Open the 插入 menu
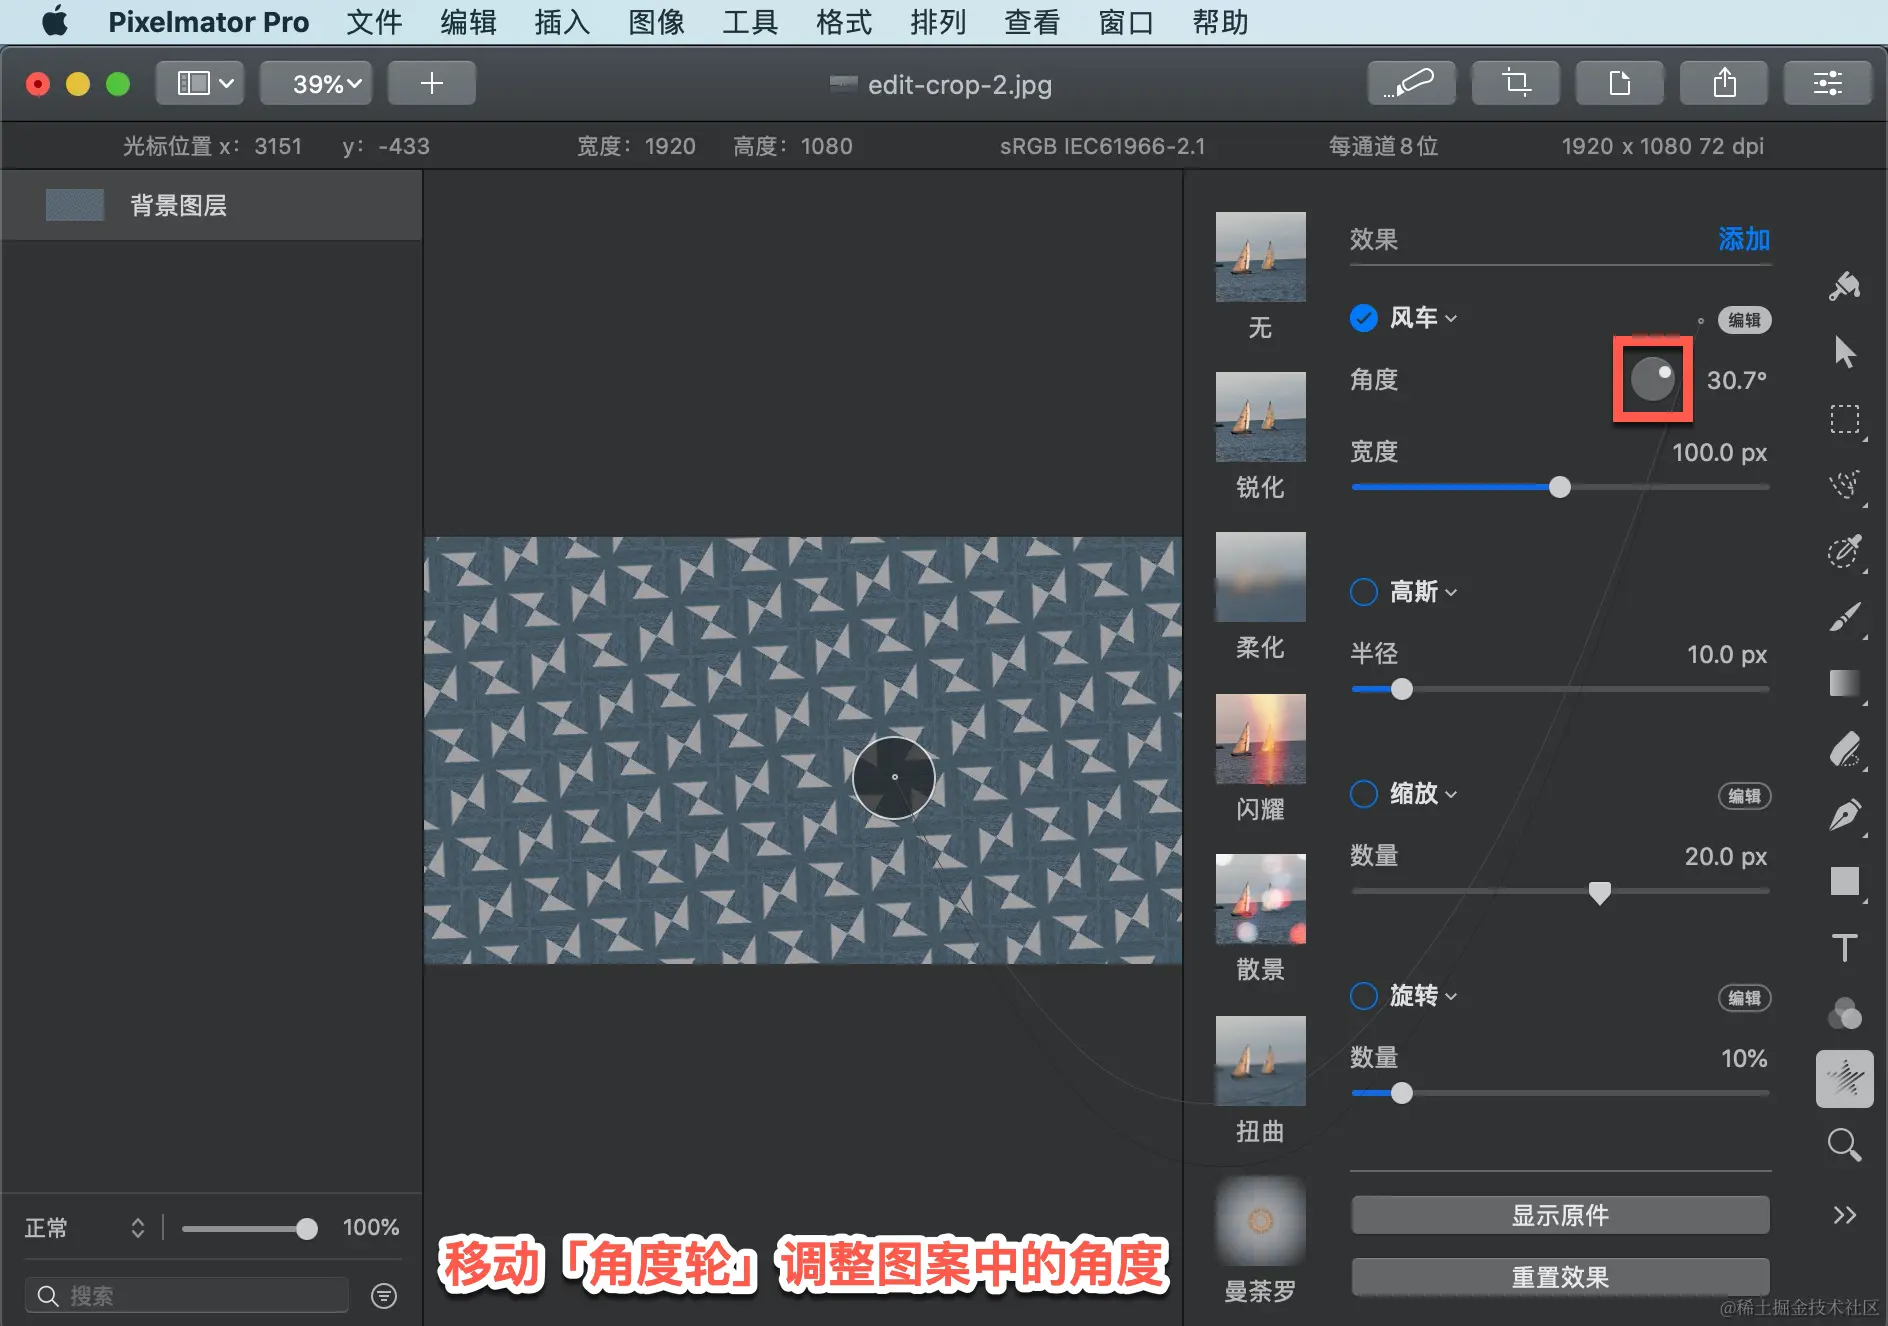Screen dimensions: 1888x1326 coord(562,21)
